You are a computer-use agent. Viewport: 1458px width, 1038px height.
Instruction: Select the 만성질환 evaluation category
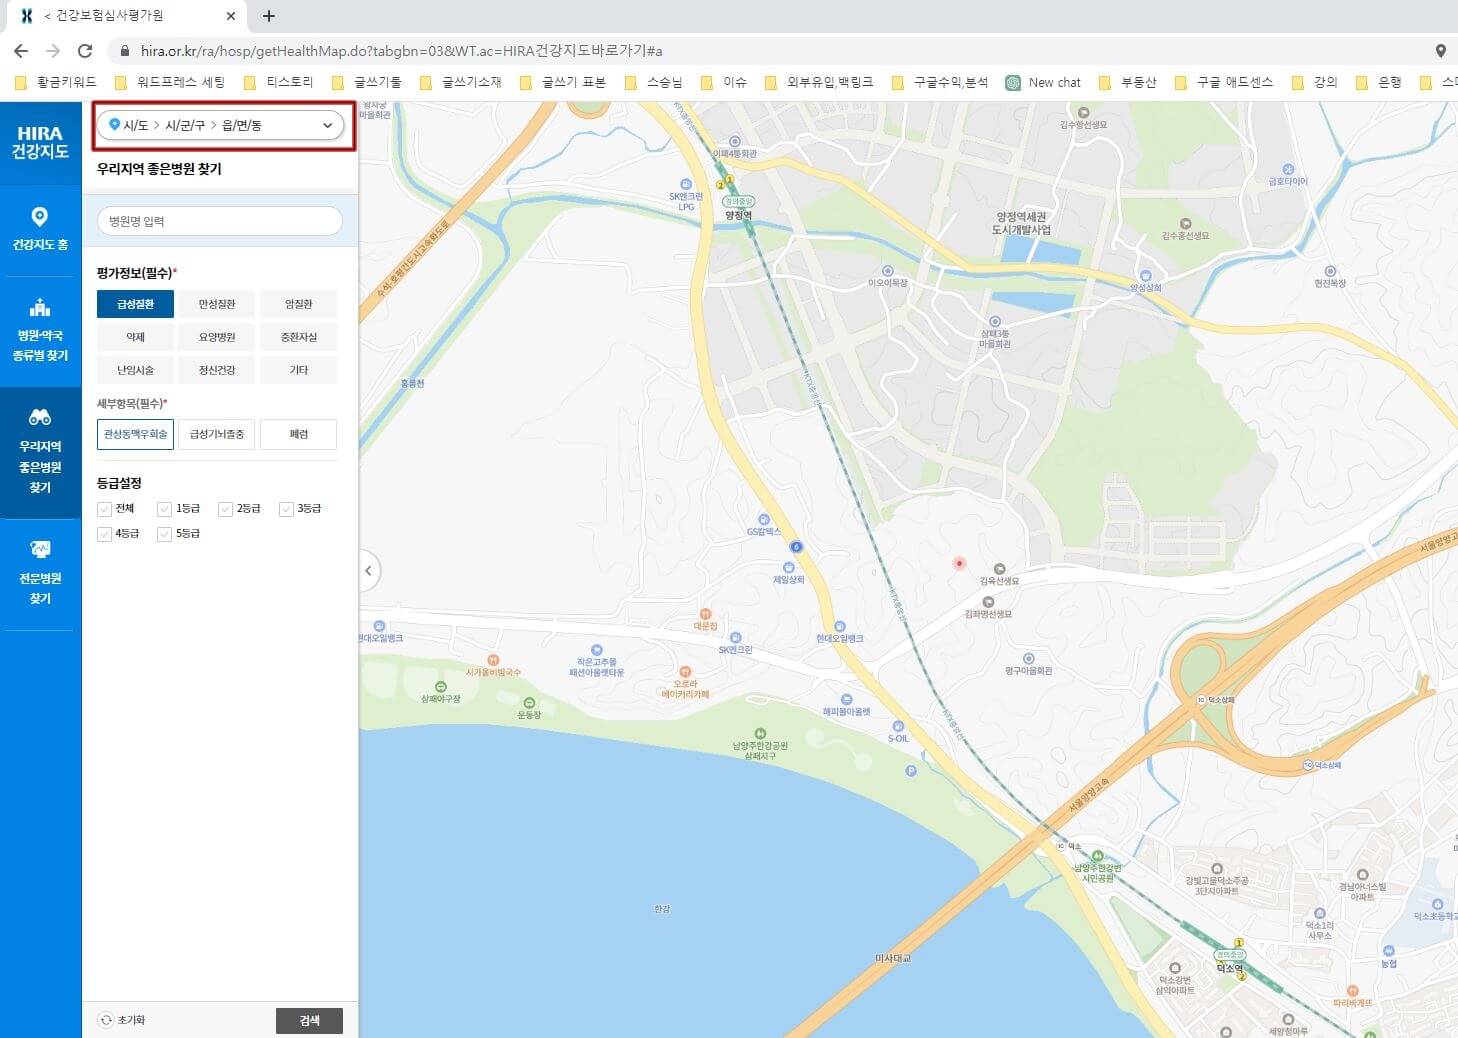click(217, 304)
